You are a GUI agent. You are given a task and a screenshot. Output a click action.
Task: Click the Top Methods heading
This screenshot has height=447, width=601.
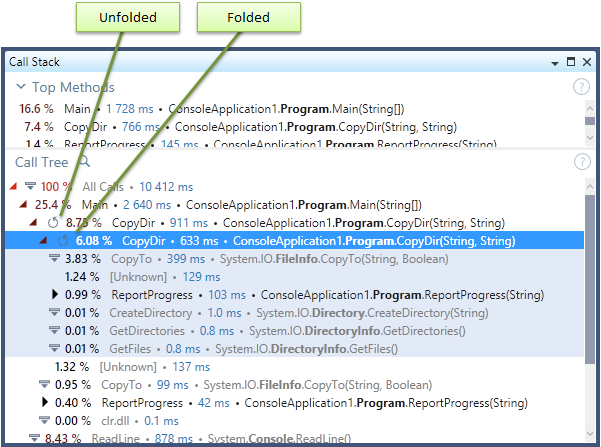coord(73,87)
